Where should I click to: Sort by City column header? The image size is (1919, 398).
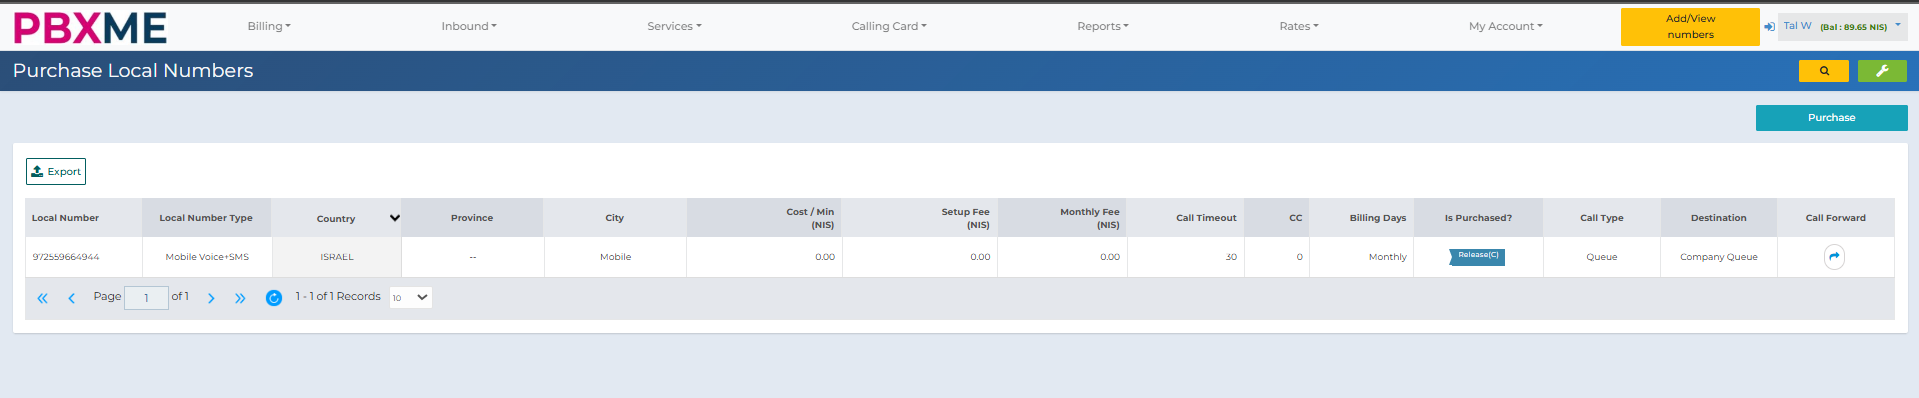615,218
